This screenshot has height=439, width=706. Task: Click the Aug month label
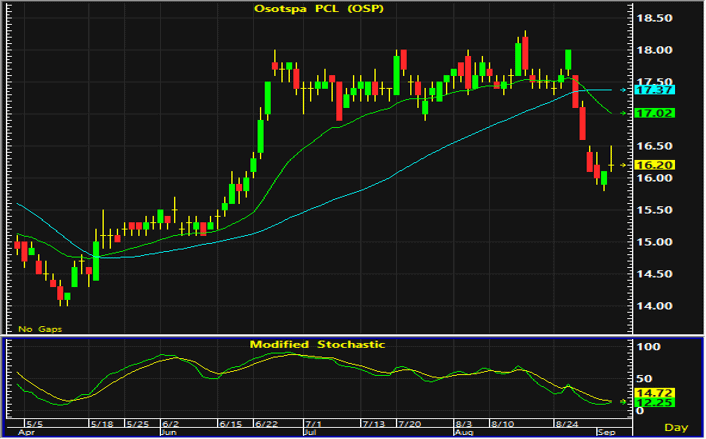[464, 433]
